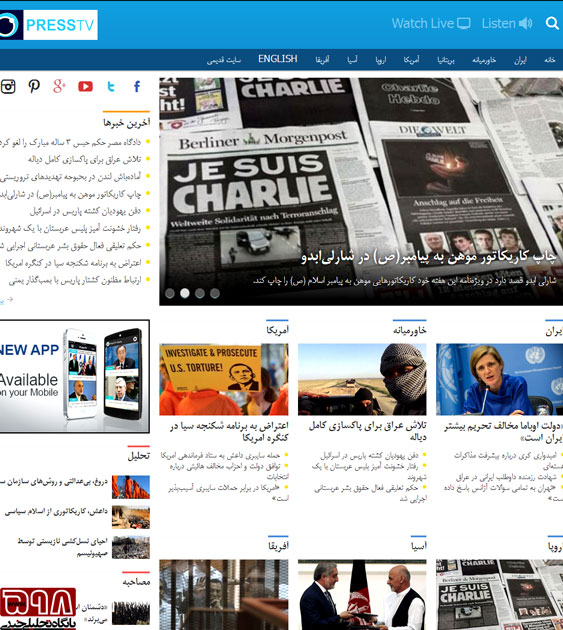Open the search magnifier icon
Viewport: 563px width, 630px height.
tap(552, 23)
